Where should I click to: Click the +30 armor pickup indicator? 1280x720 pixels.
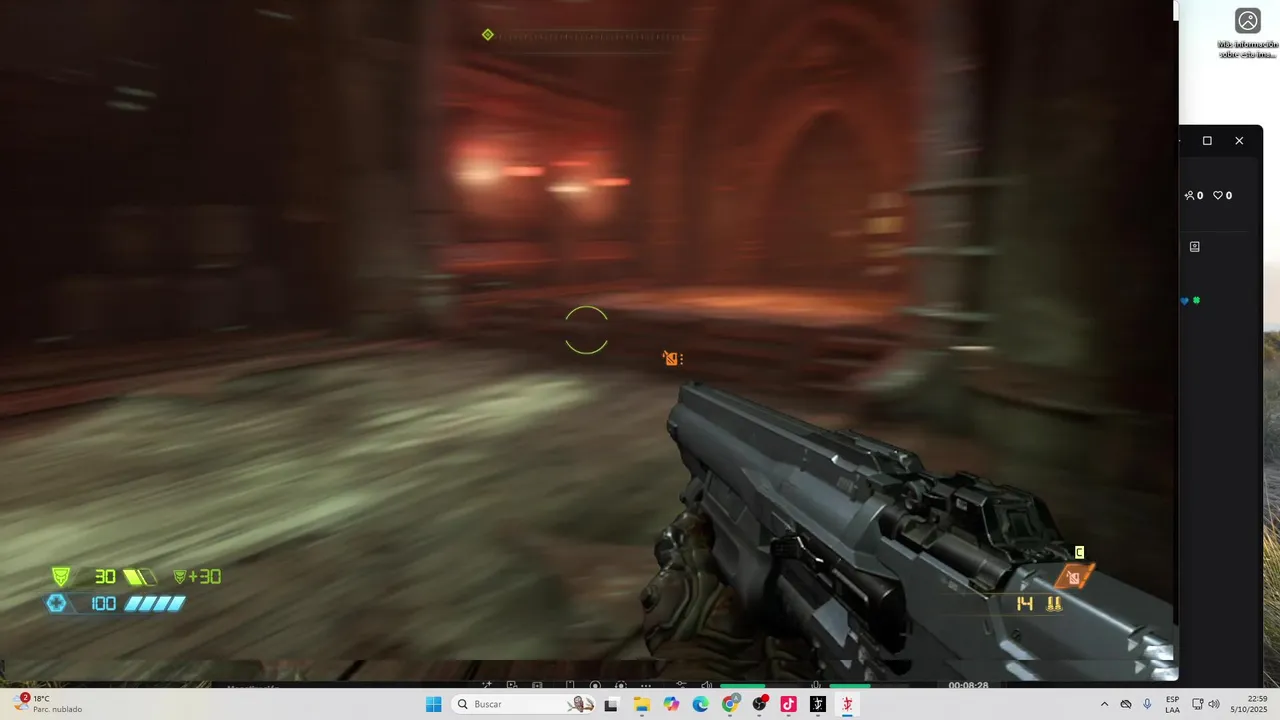[197, 577]
